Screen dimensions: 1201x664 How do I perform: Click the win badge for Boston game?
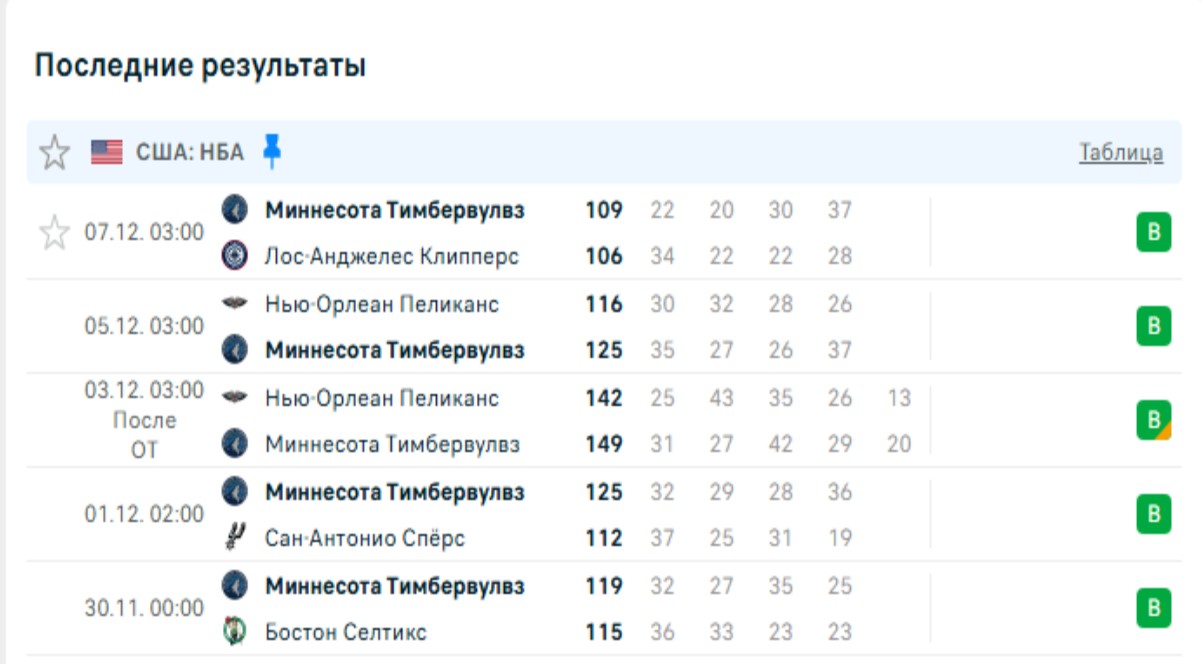click(x=1153, y=608)
